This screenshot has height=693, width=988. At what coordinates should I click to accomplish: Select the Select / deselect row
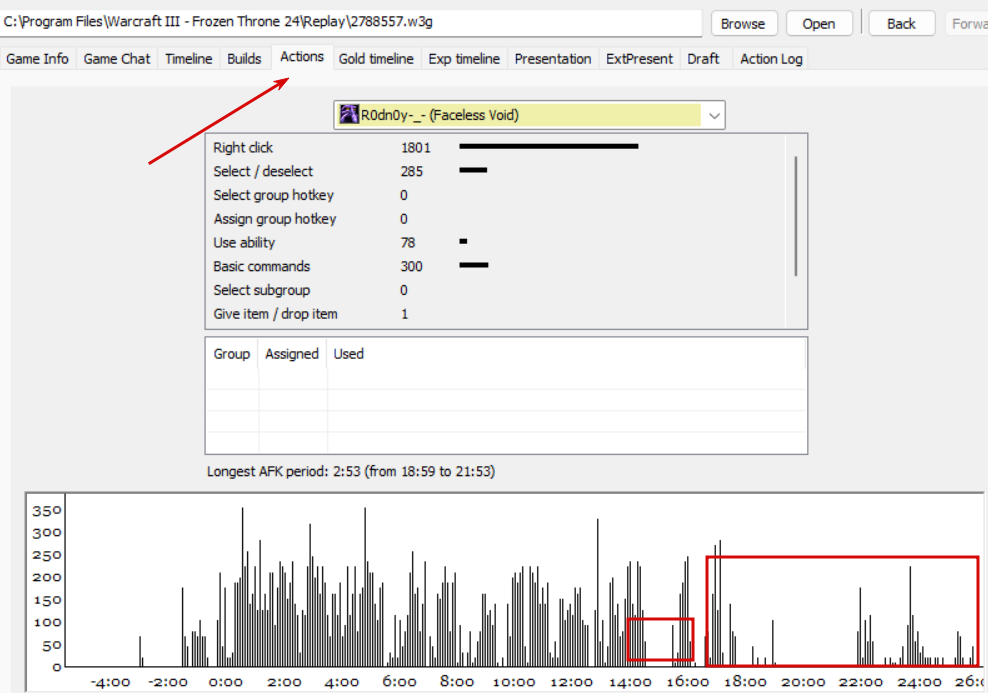[495, 171]
